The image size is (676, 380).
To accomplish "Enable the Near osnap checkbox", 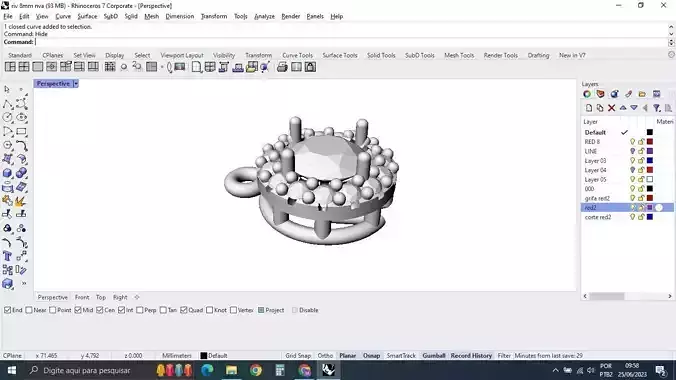I will coord(29,310).
